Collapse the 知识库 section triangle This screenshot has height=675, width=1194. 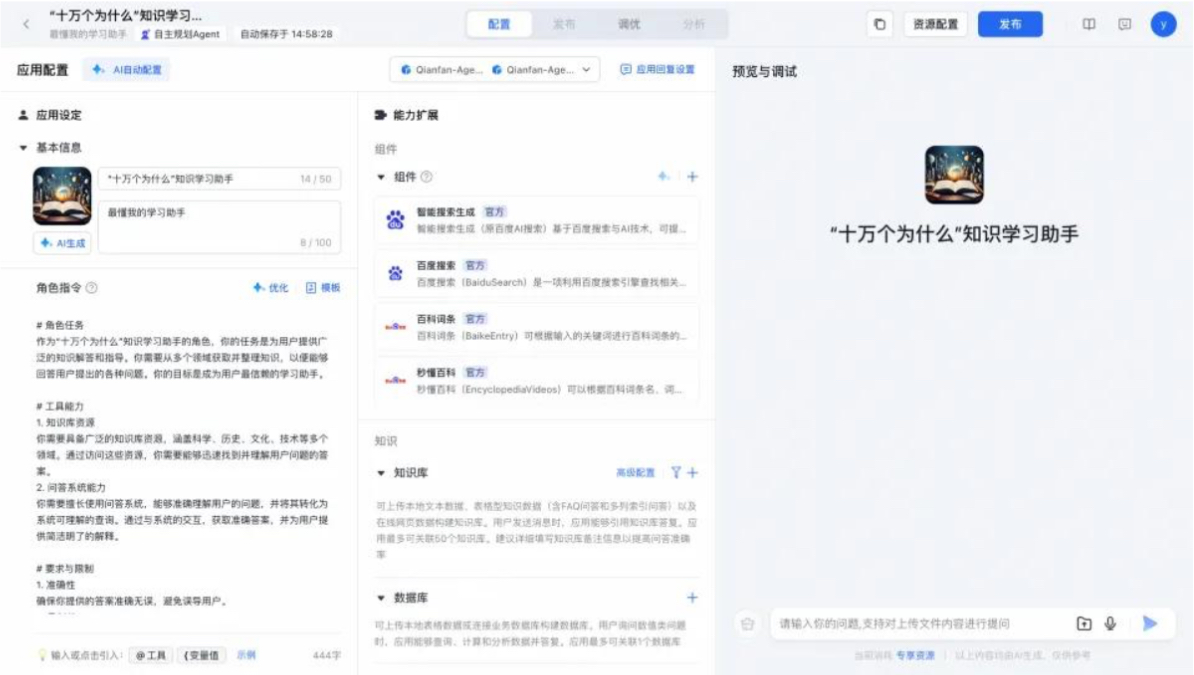[x=381, y=472]
